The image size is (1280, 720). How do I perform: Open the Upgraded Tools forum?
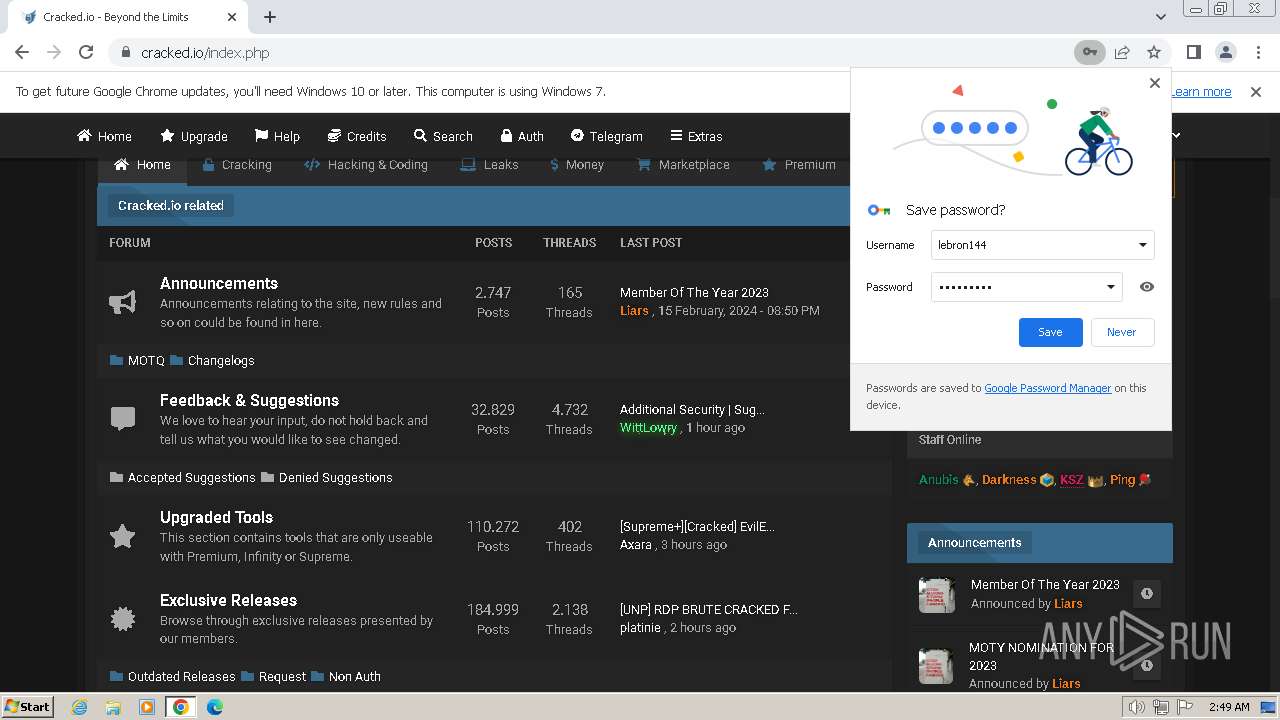(x=216, y=517)
